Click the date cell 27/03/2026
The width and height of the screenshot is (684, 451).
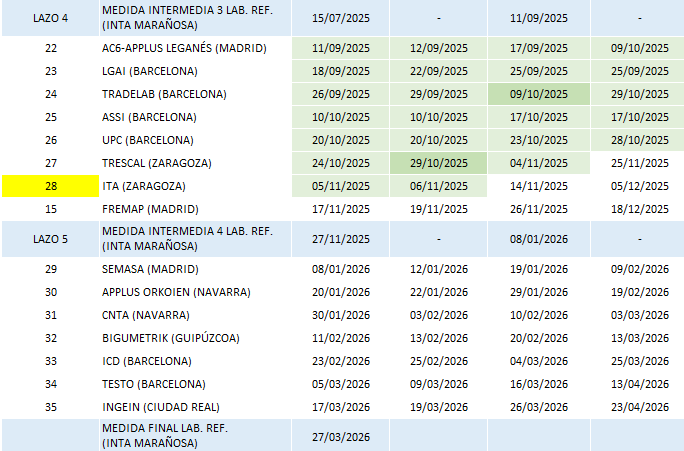[x=341, y=436]
